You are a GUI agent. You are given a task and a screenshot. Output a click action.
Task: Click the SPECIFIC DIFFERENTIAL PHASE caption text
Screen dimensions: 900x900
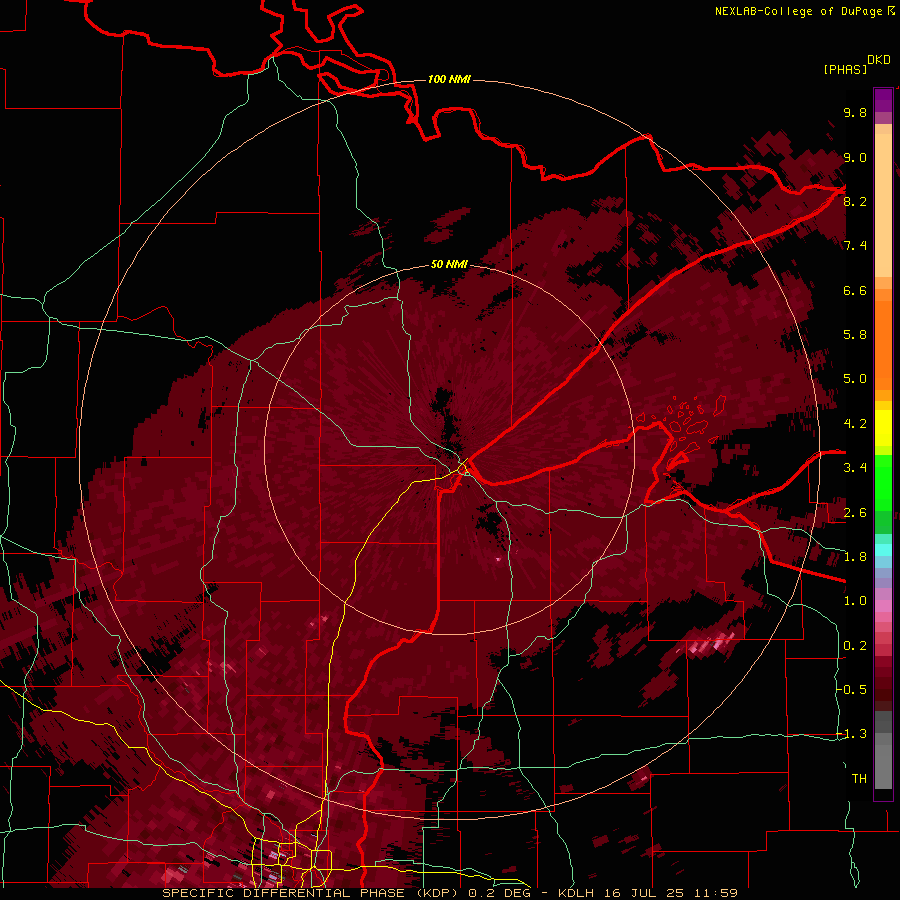point(284,893)
